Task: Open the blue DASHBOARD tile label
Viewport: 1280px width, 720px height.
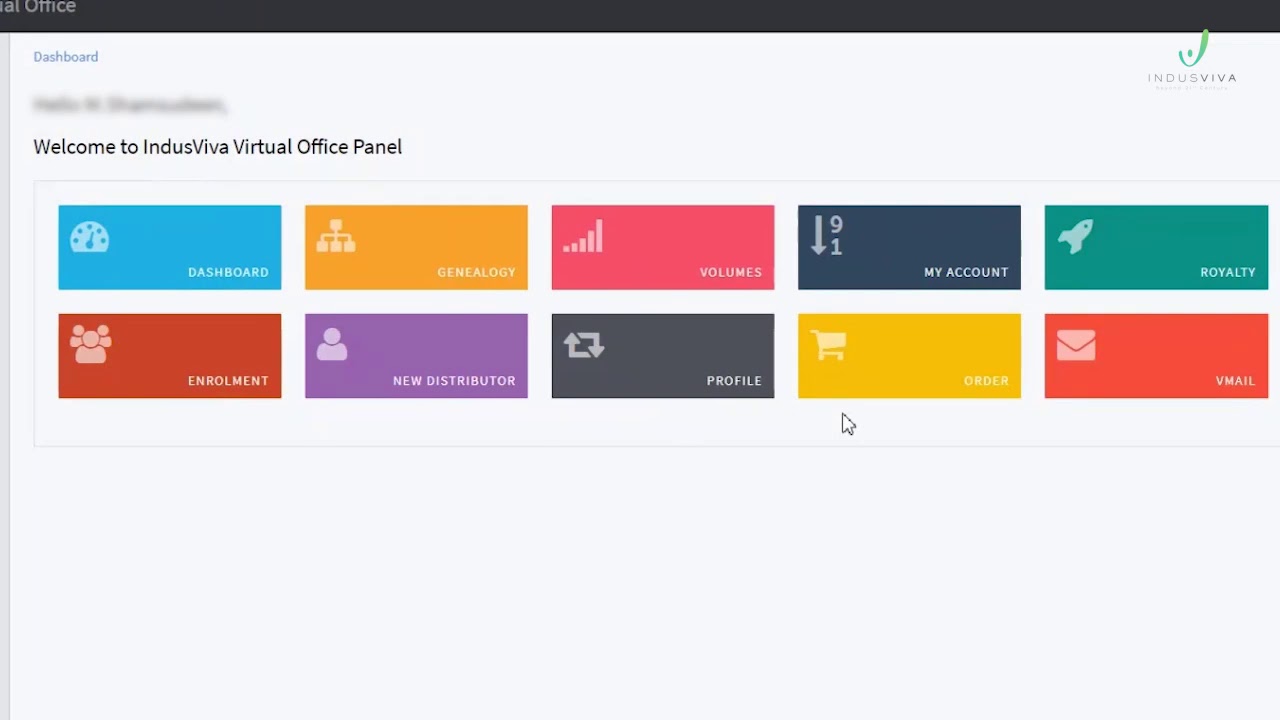Action: 228,272
